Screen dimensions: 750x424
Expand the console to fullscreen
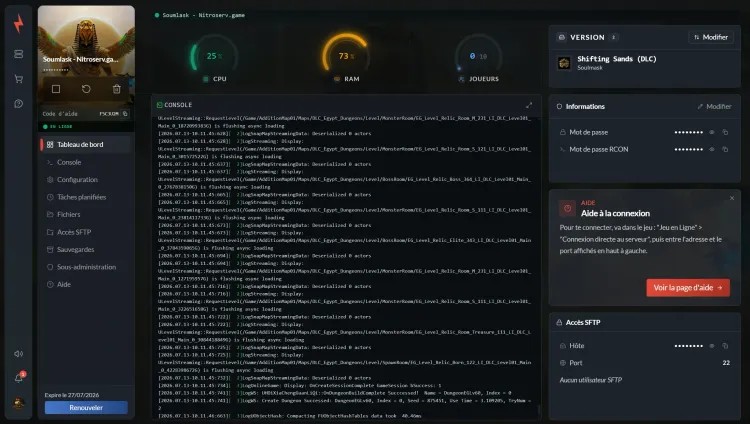529,105
